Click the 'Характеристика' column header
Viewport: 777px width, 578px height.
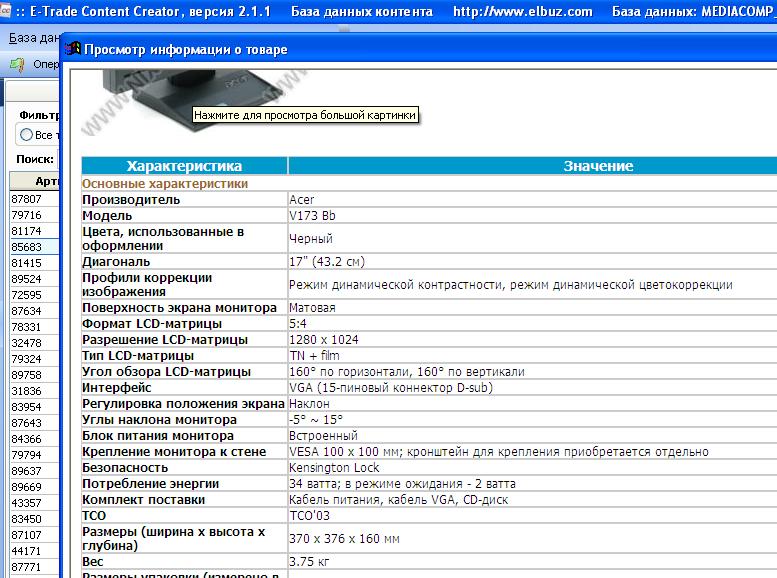[x=184, y=166]
